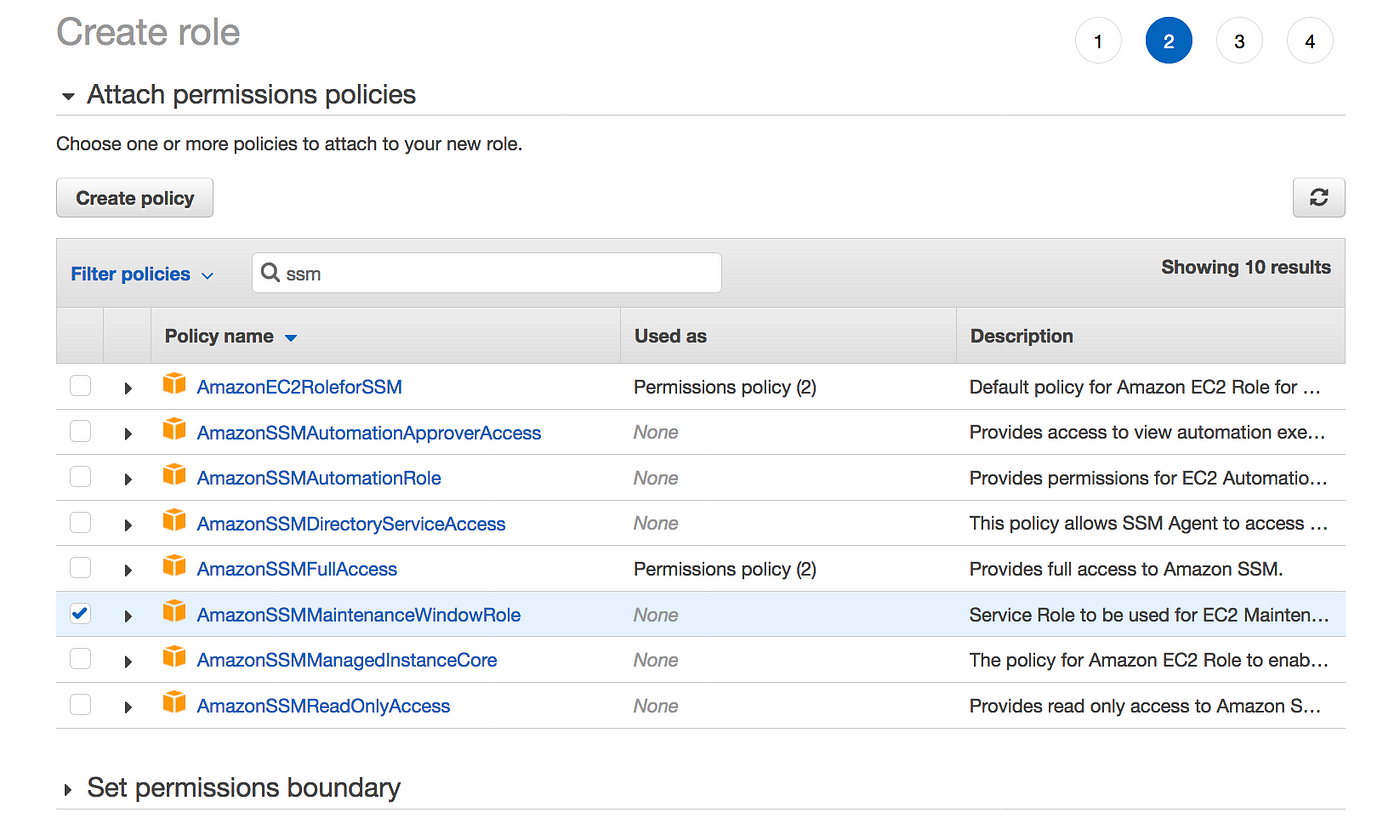Collapse the Attach permissions policies section
Image resolution: width=1400 pixels, height=828 pixels.
click(x=68, y=97)
